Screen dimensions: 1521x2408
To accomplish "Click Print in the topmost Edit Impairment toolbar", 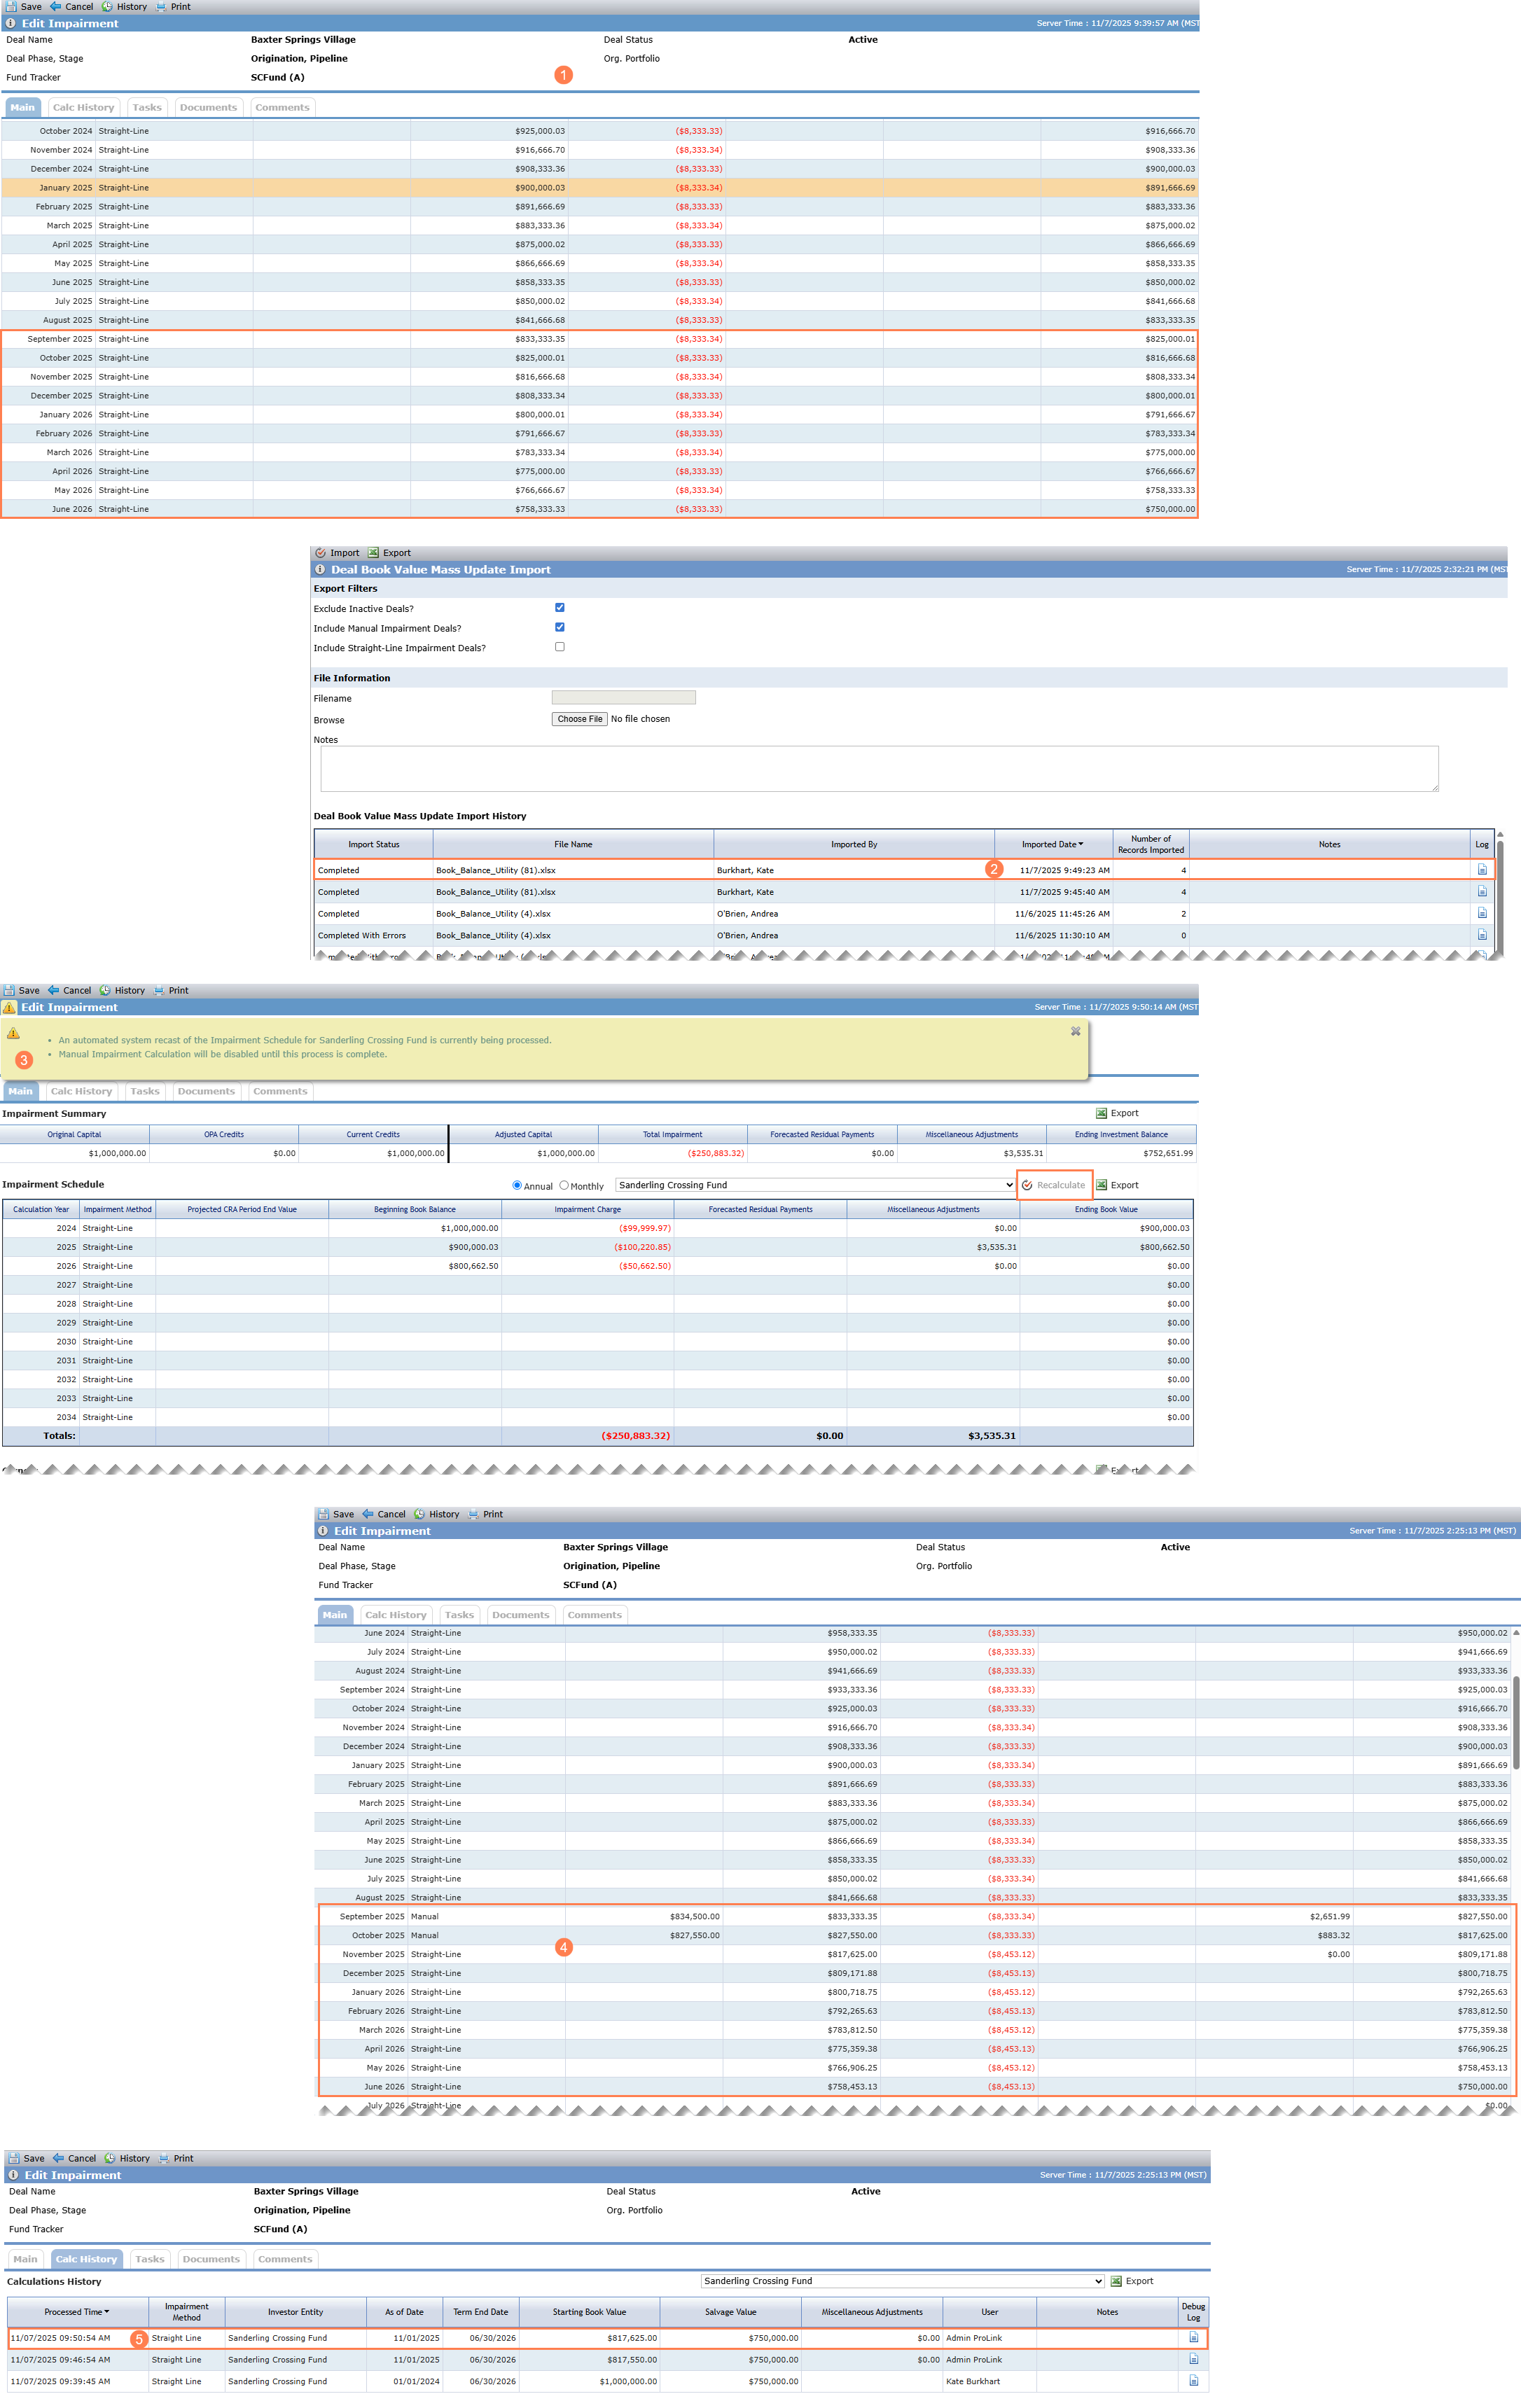I will coord(173,7).
